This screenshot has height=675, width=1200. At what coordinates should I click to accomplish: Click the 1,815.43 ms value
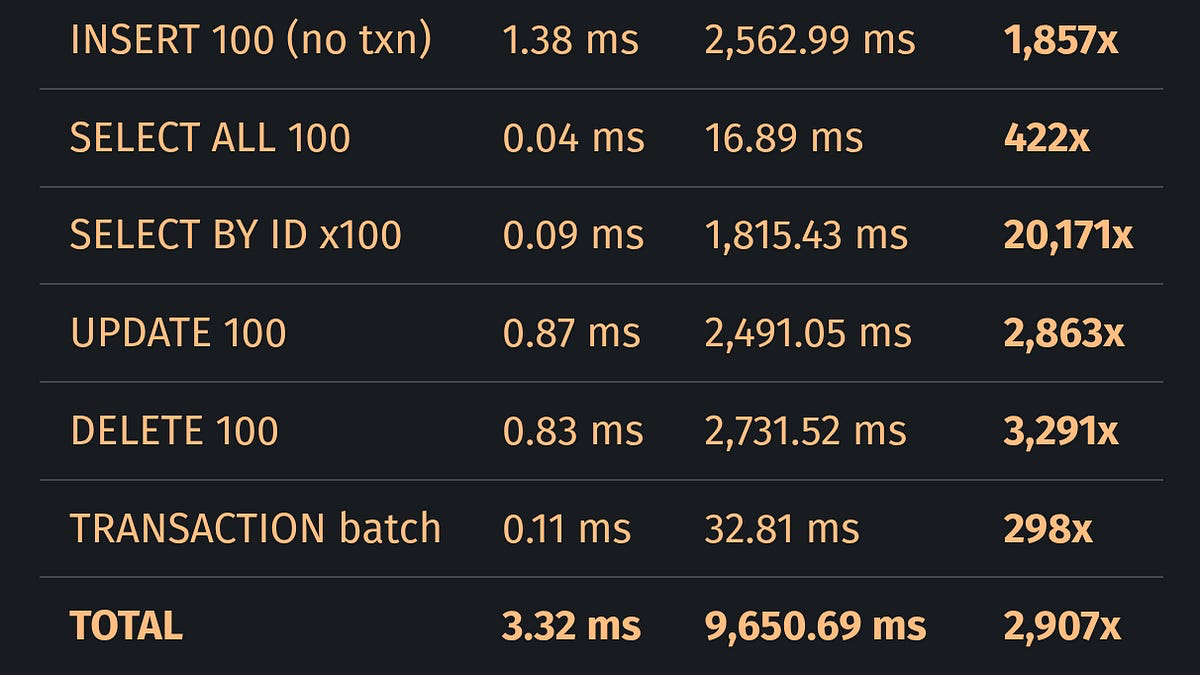click(x=806, y=235)
